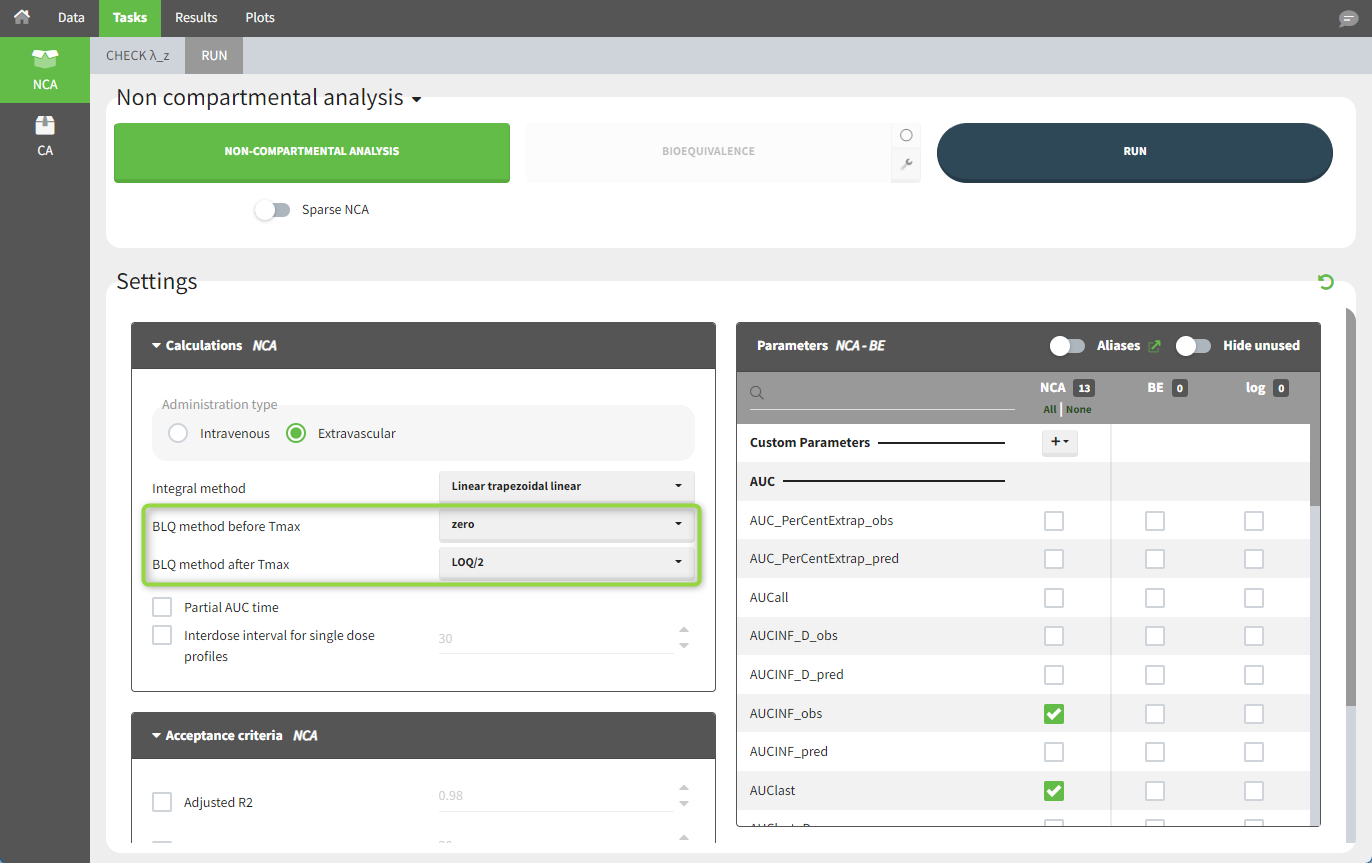Open the CA section in sidebar
Screen dimensions: 1372x863
pyautogui.click(x=45, y=135)
